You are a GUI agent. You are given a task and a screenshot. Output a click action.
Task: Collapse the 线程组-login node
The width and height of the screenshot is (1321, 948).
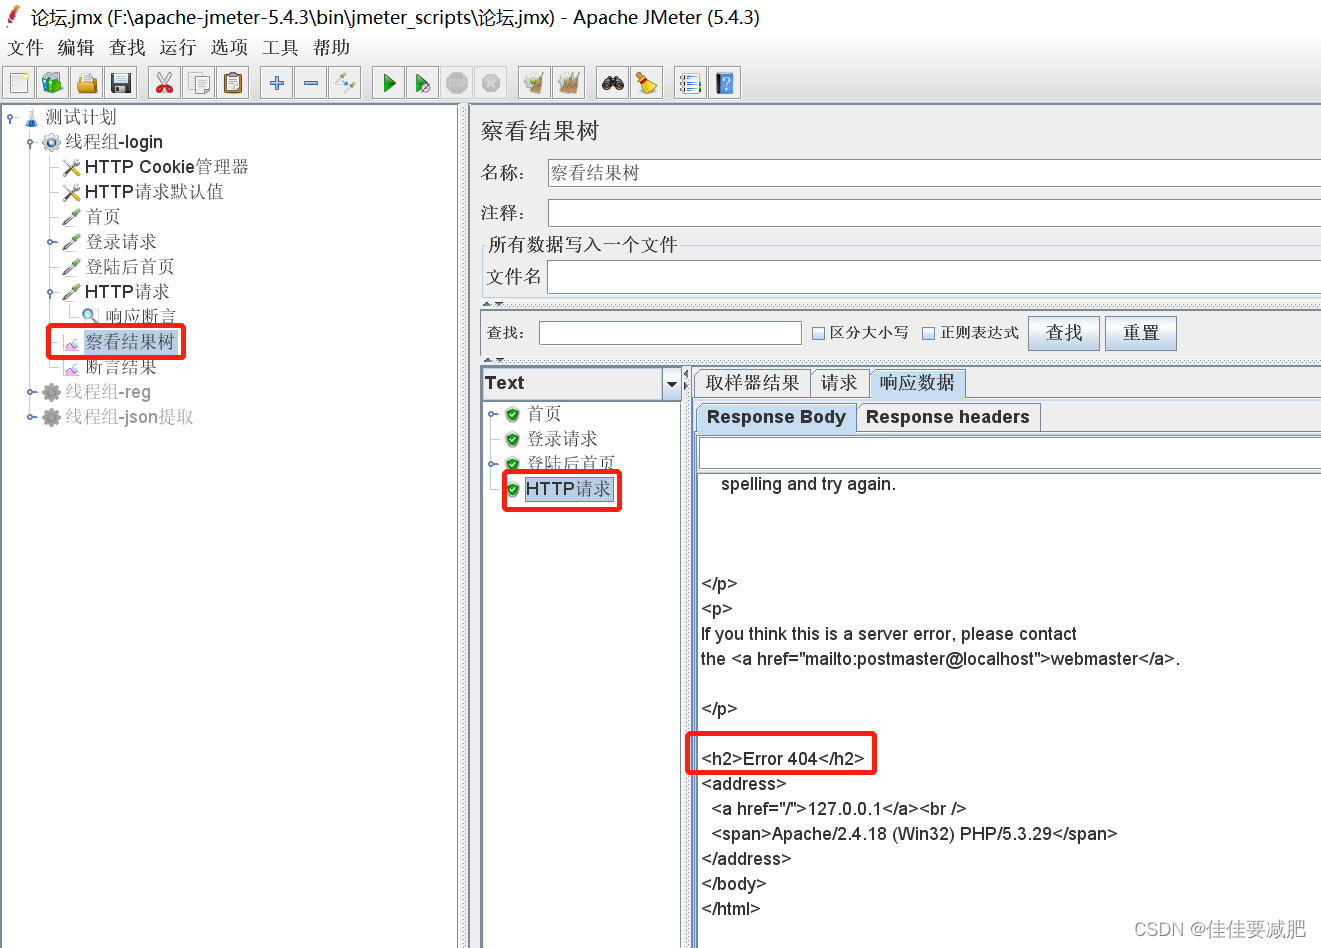[x=30, y=143]
